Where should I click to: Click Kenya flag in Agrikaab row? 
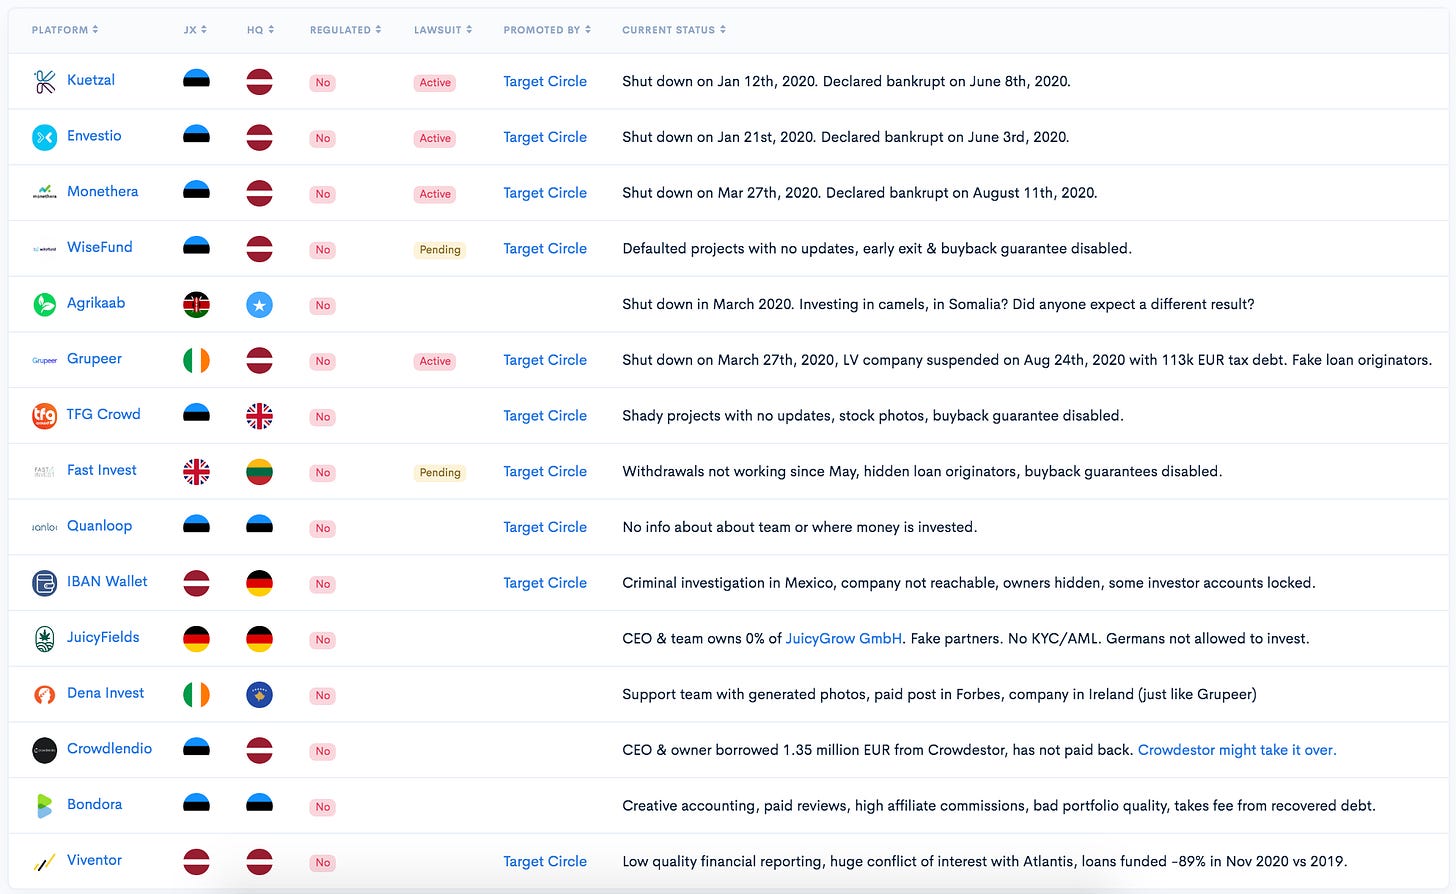point(196,305)
